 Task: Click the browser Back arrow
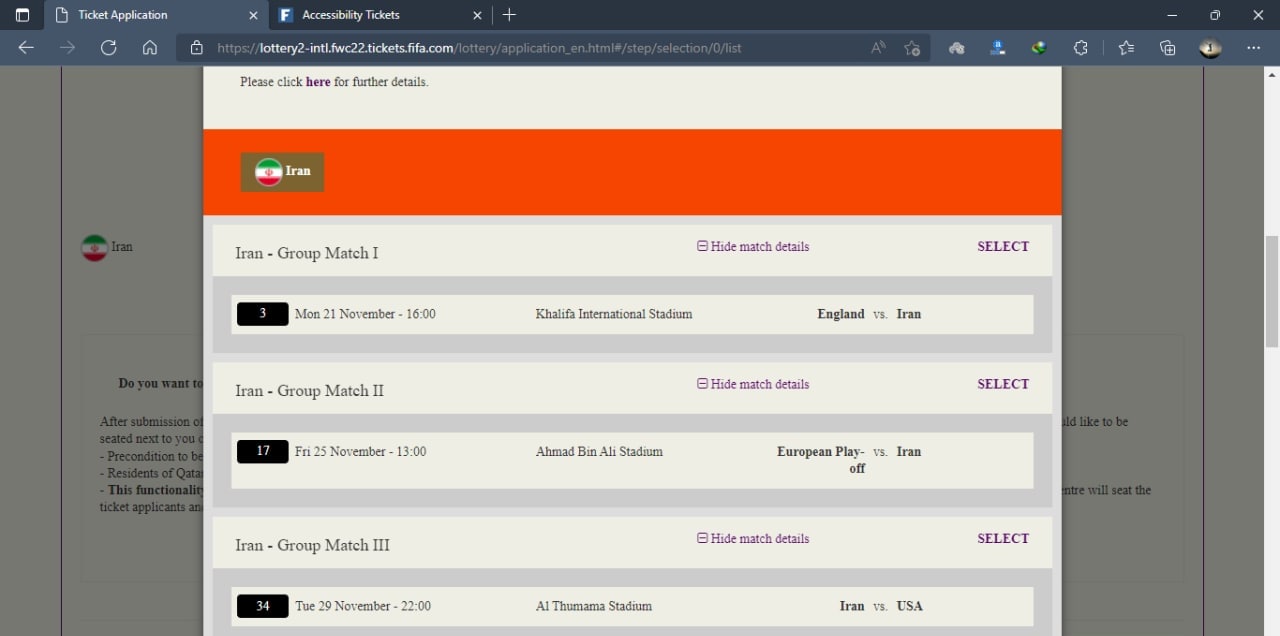pos(26,48)
